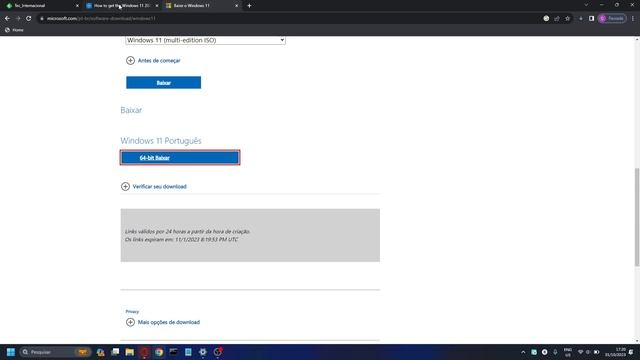Click the '64-bit Baixar' download button
This screenshot has width=640, height=360.
point(180,158)
